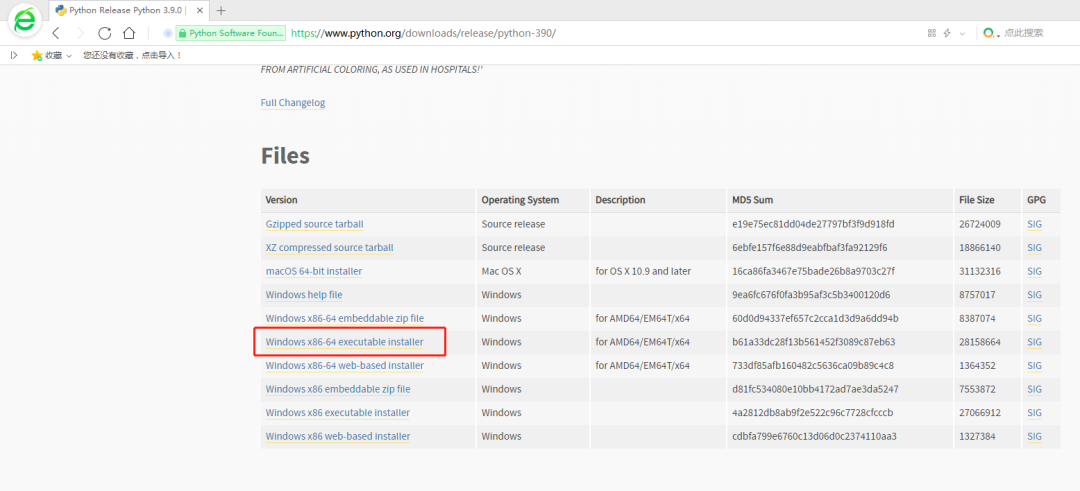Open SIG link for x86 embeddable zip
The image size is (1080, 491).
(x=1034, y=389)
